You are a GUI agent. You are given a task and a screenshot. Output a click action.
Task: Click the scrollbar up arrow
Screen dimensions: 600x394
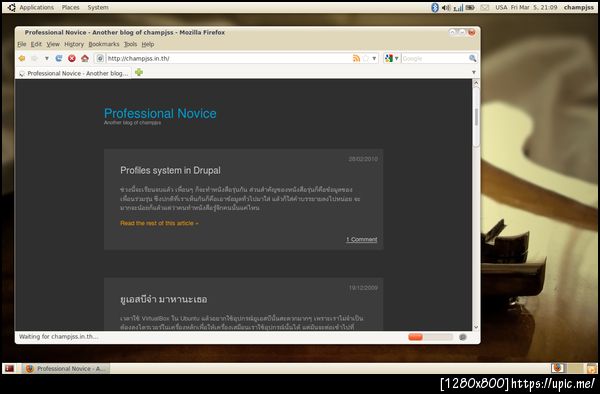(476, 82)
